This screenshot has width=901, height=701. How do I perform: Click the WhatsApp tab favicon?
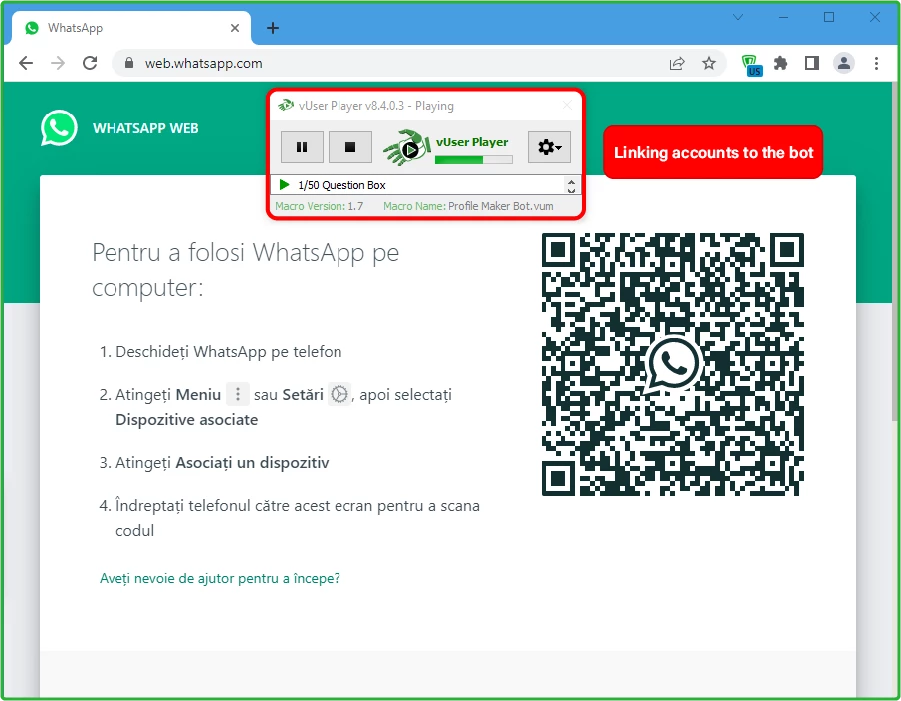[32, 28]
